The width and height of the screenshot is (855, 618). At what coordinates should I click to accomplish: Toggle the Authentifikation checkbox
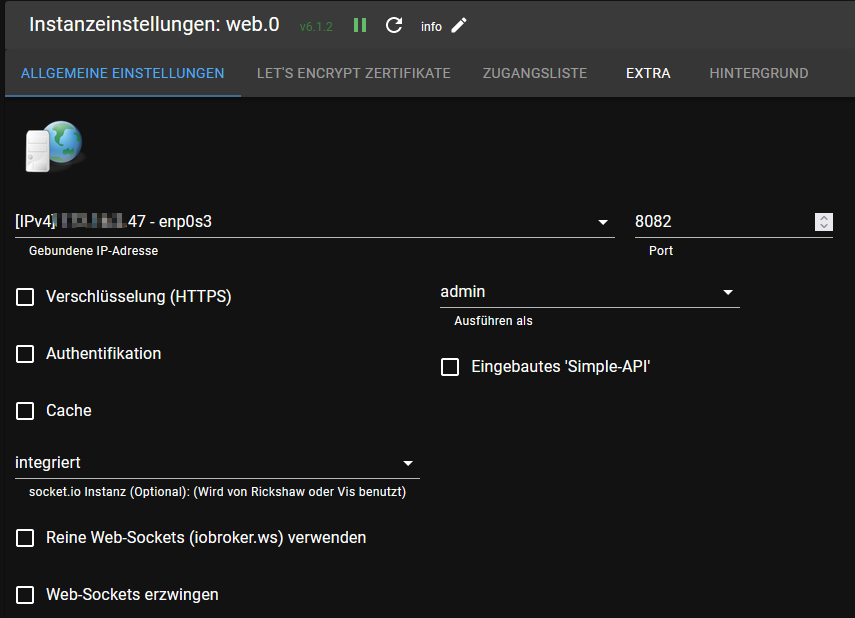(x=25, y=354)
